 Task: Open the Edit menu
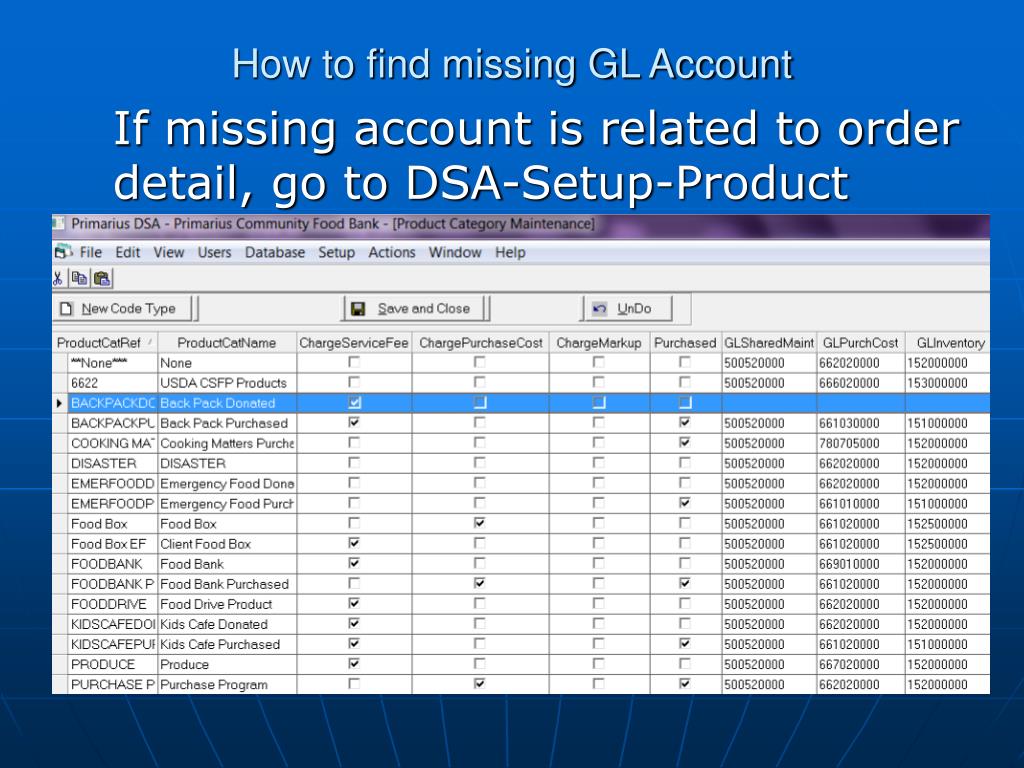click(128, 252)
